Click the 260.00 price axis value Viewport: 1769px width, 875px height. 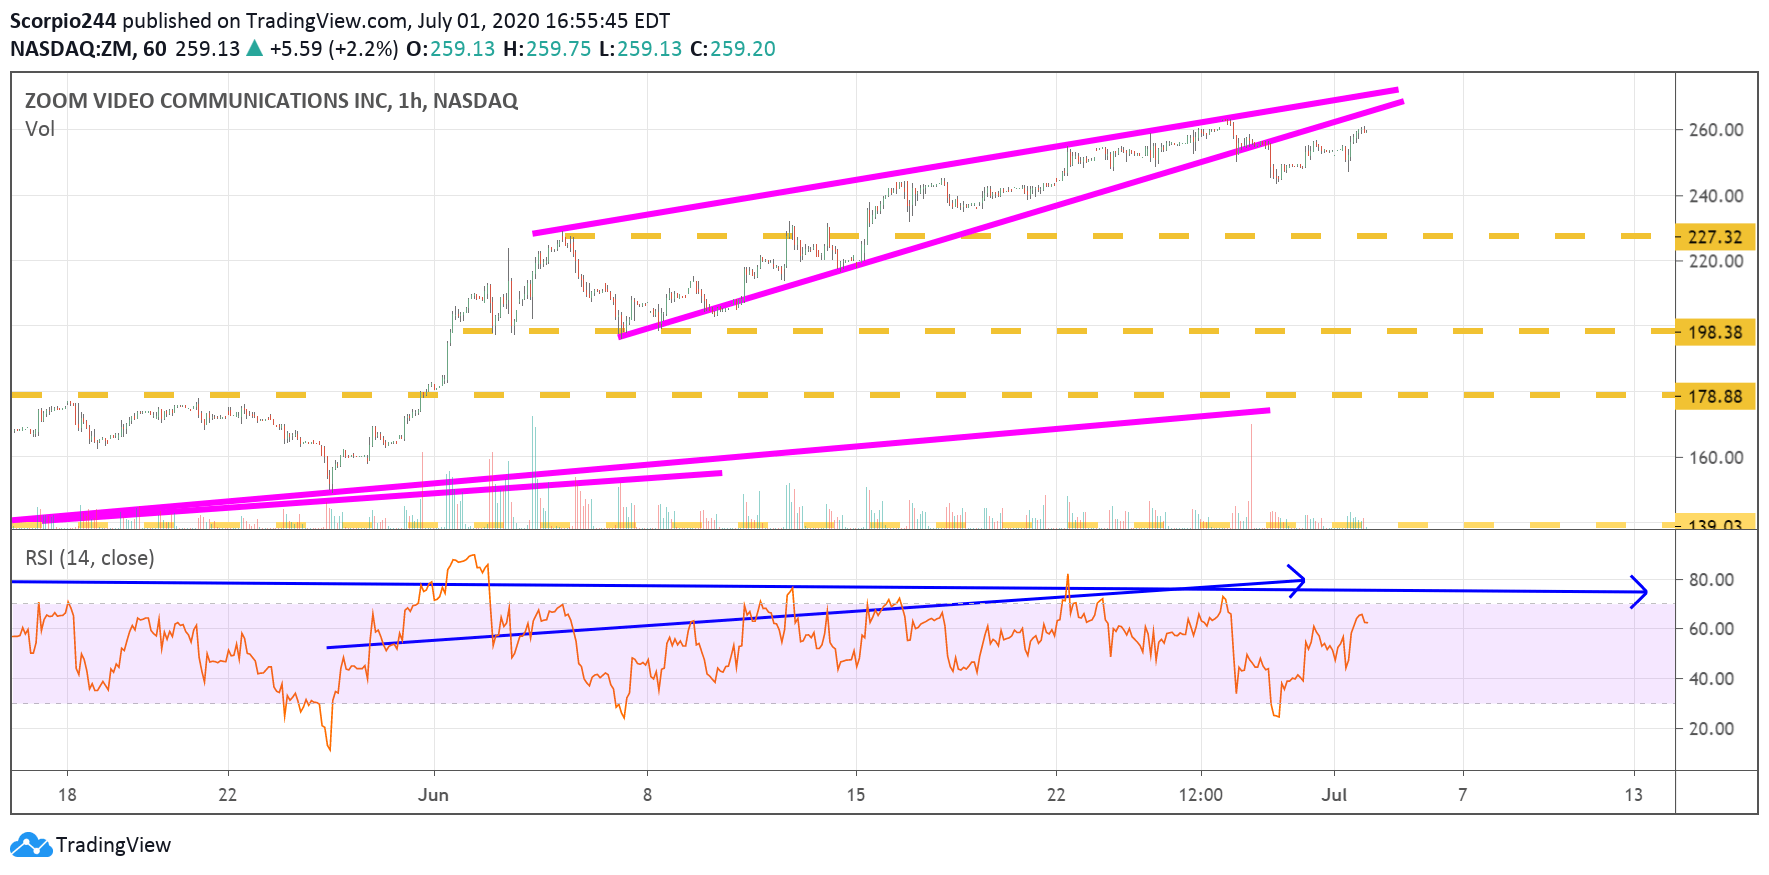[1716, 130]
